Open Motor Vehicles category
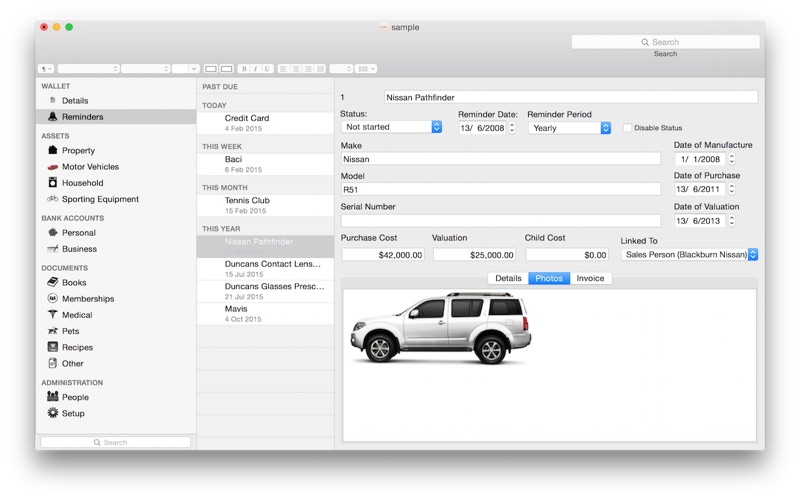This screenshot has width=800, height=500. click(90, 167)
